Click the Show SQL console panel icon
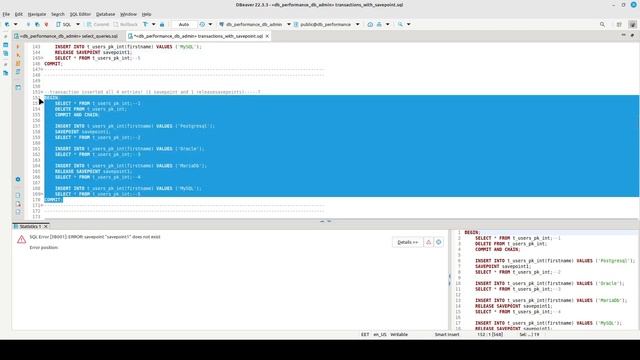Image resolution: width=640 pixels, height=360 pixels. click(x=18, y=87)
